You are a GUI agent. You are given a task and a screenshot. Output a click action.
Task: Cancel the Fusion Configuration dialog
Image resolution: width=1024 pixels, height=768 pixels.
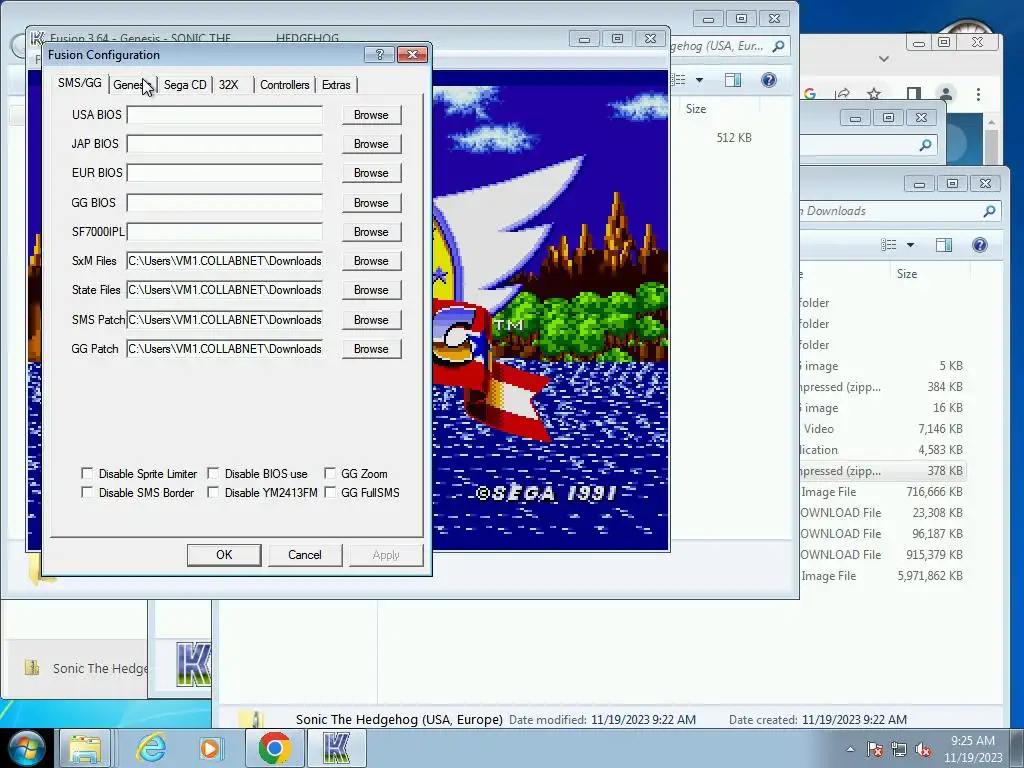click(x=304, y=554)
